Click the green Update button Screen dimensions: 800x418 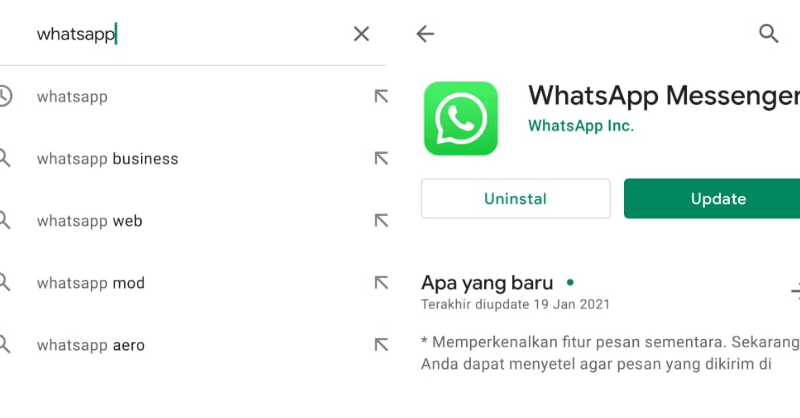point(712,199)
